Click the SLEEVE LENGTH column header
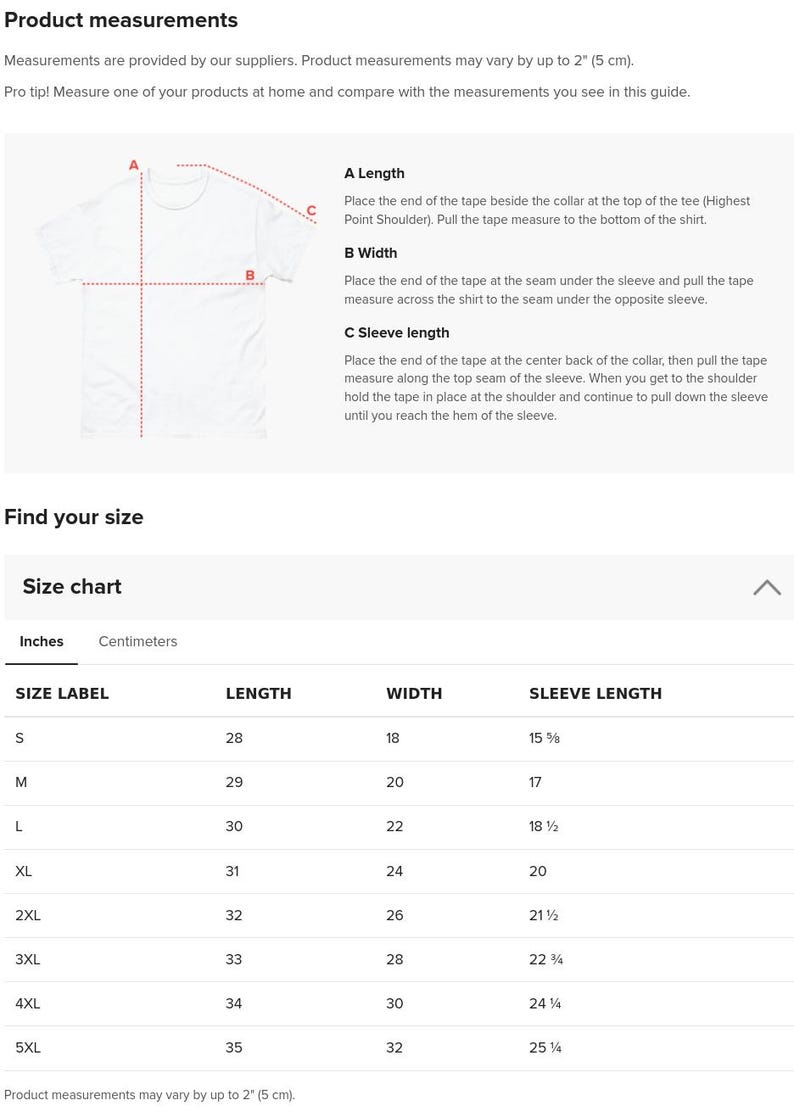The width and height of the screenshot is (794, 1117). click(595, 693)
